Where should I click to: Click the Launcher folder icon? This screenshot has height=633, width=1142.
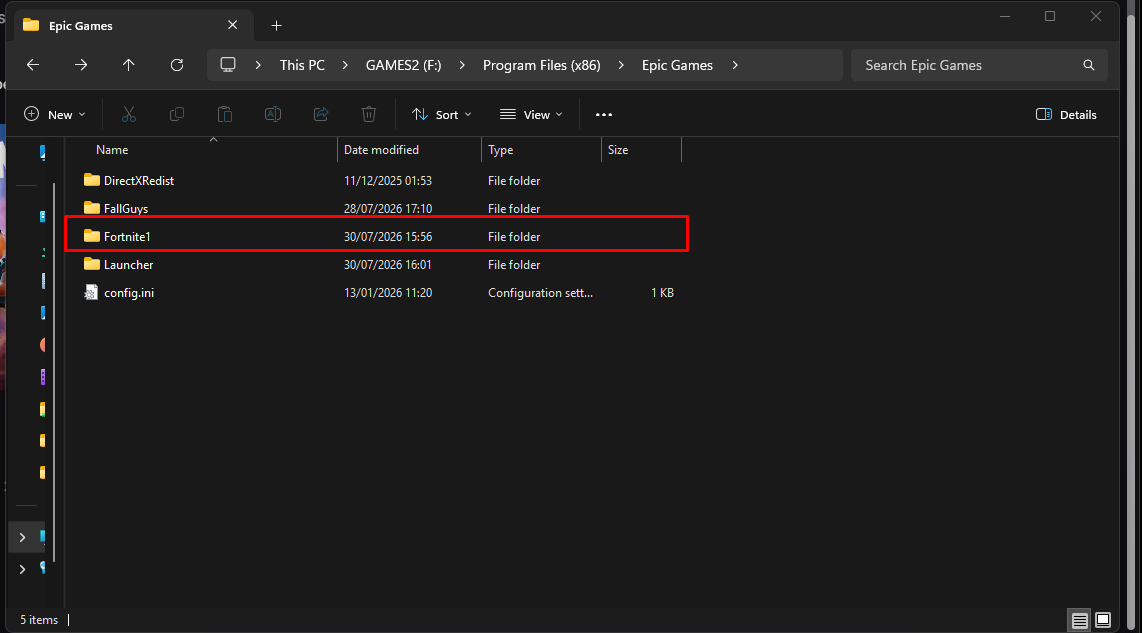[92, 264]
